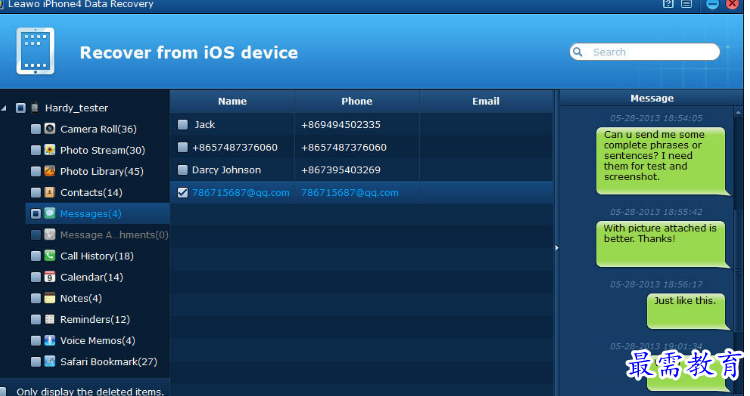Toggle the Messages(4) checkbox
This screenshot has height=396, width=750.
point(36,213)
